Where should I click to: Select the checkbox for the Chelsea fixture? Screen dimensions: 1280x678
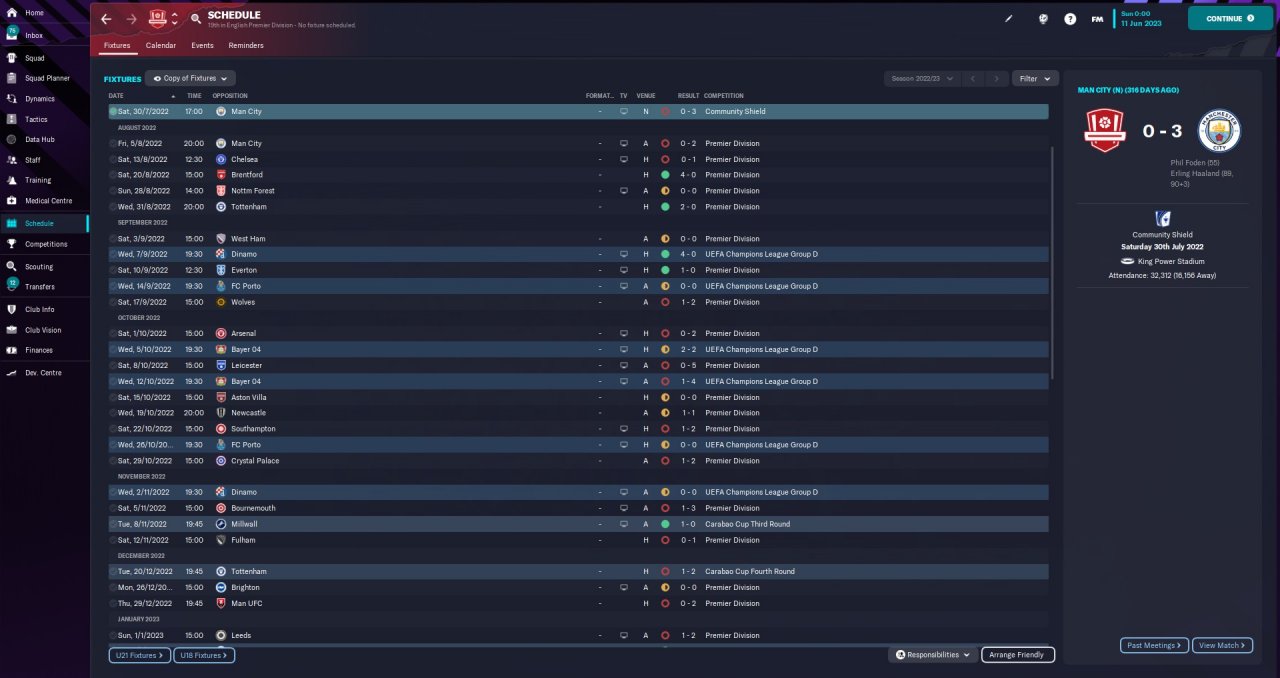[113, 159]
